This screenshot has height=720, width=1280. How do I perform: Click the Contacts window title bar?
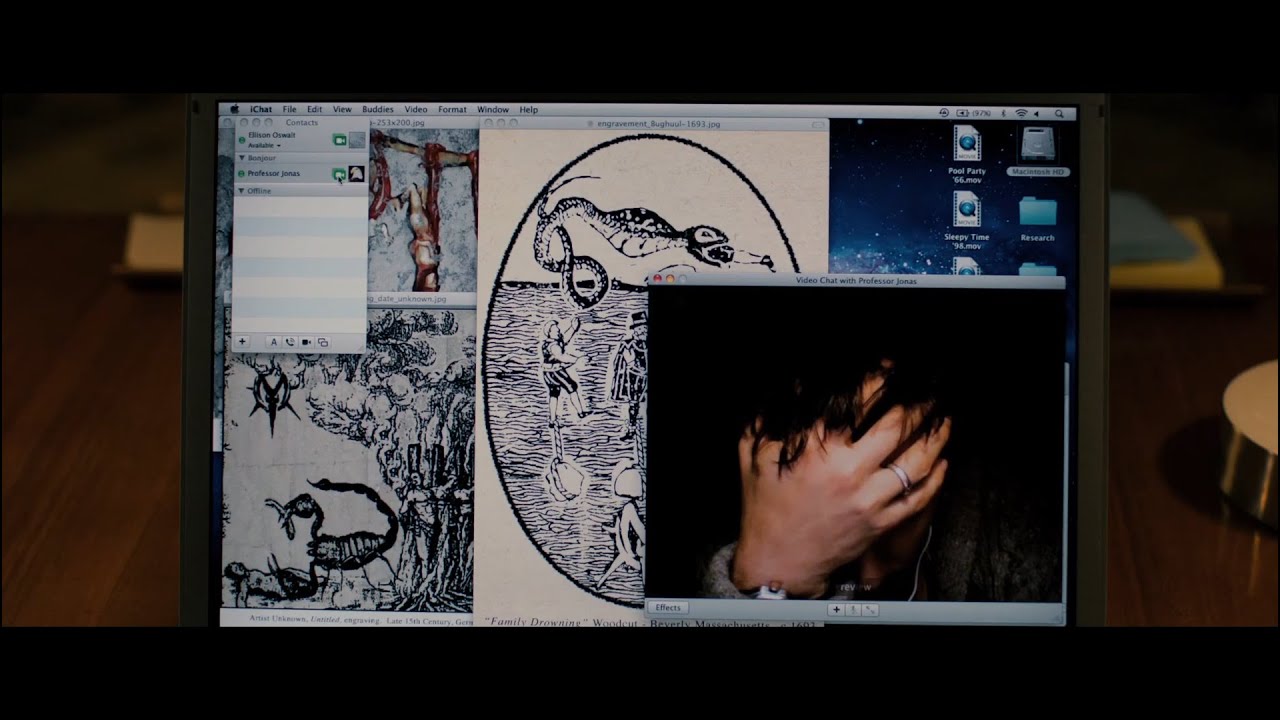click(x=302, y=123)
